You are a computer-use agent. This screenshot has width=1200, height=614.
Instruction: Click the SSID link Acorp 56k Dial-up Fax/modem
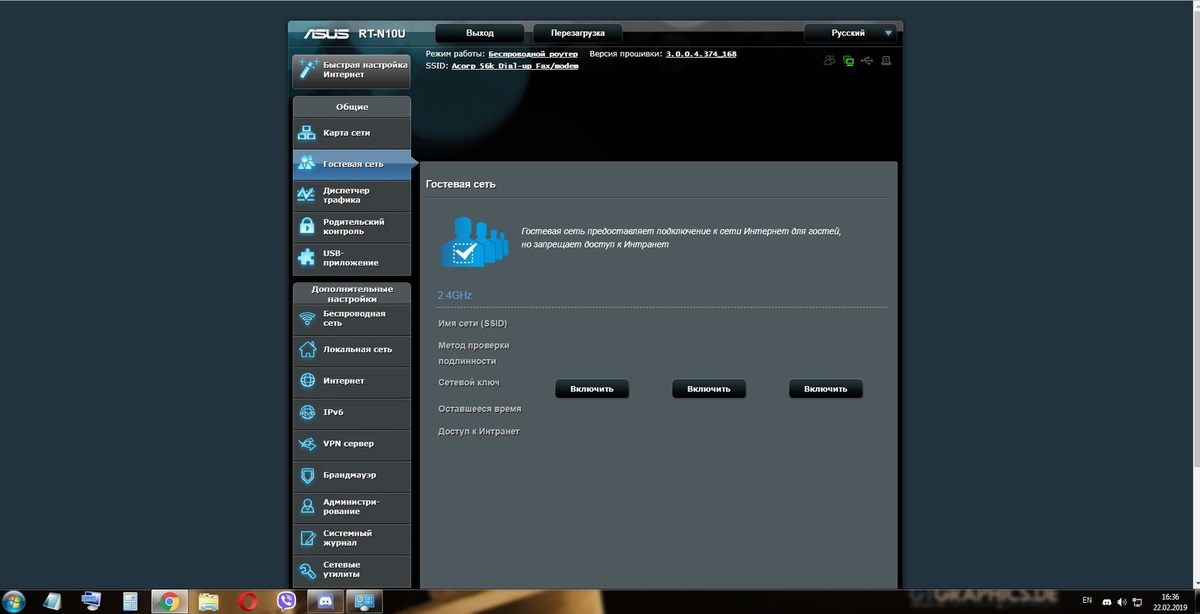(x=500, y=66)
